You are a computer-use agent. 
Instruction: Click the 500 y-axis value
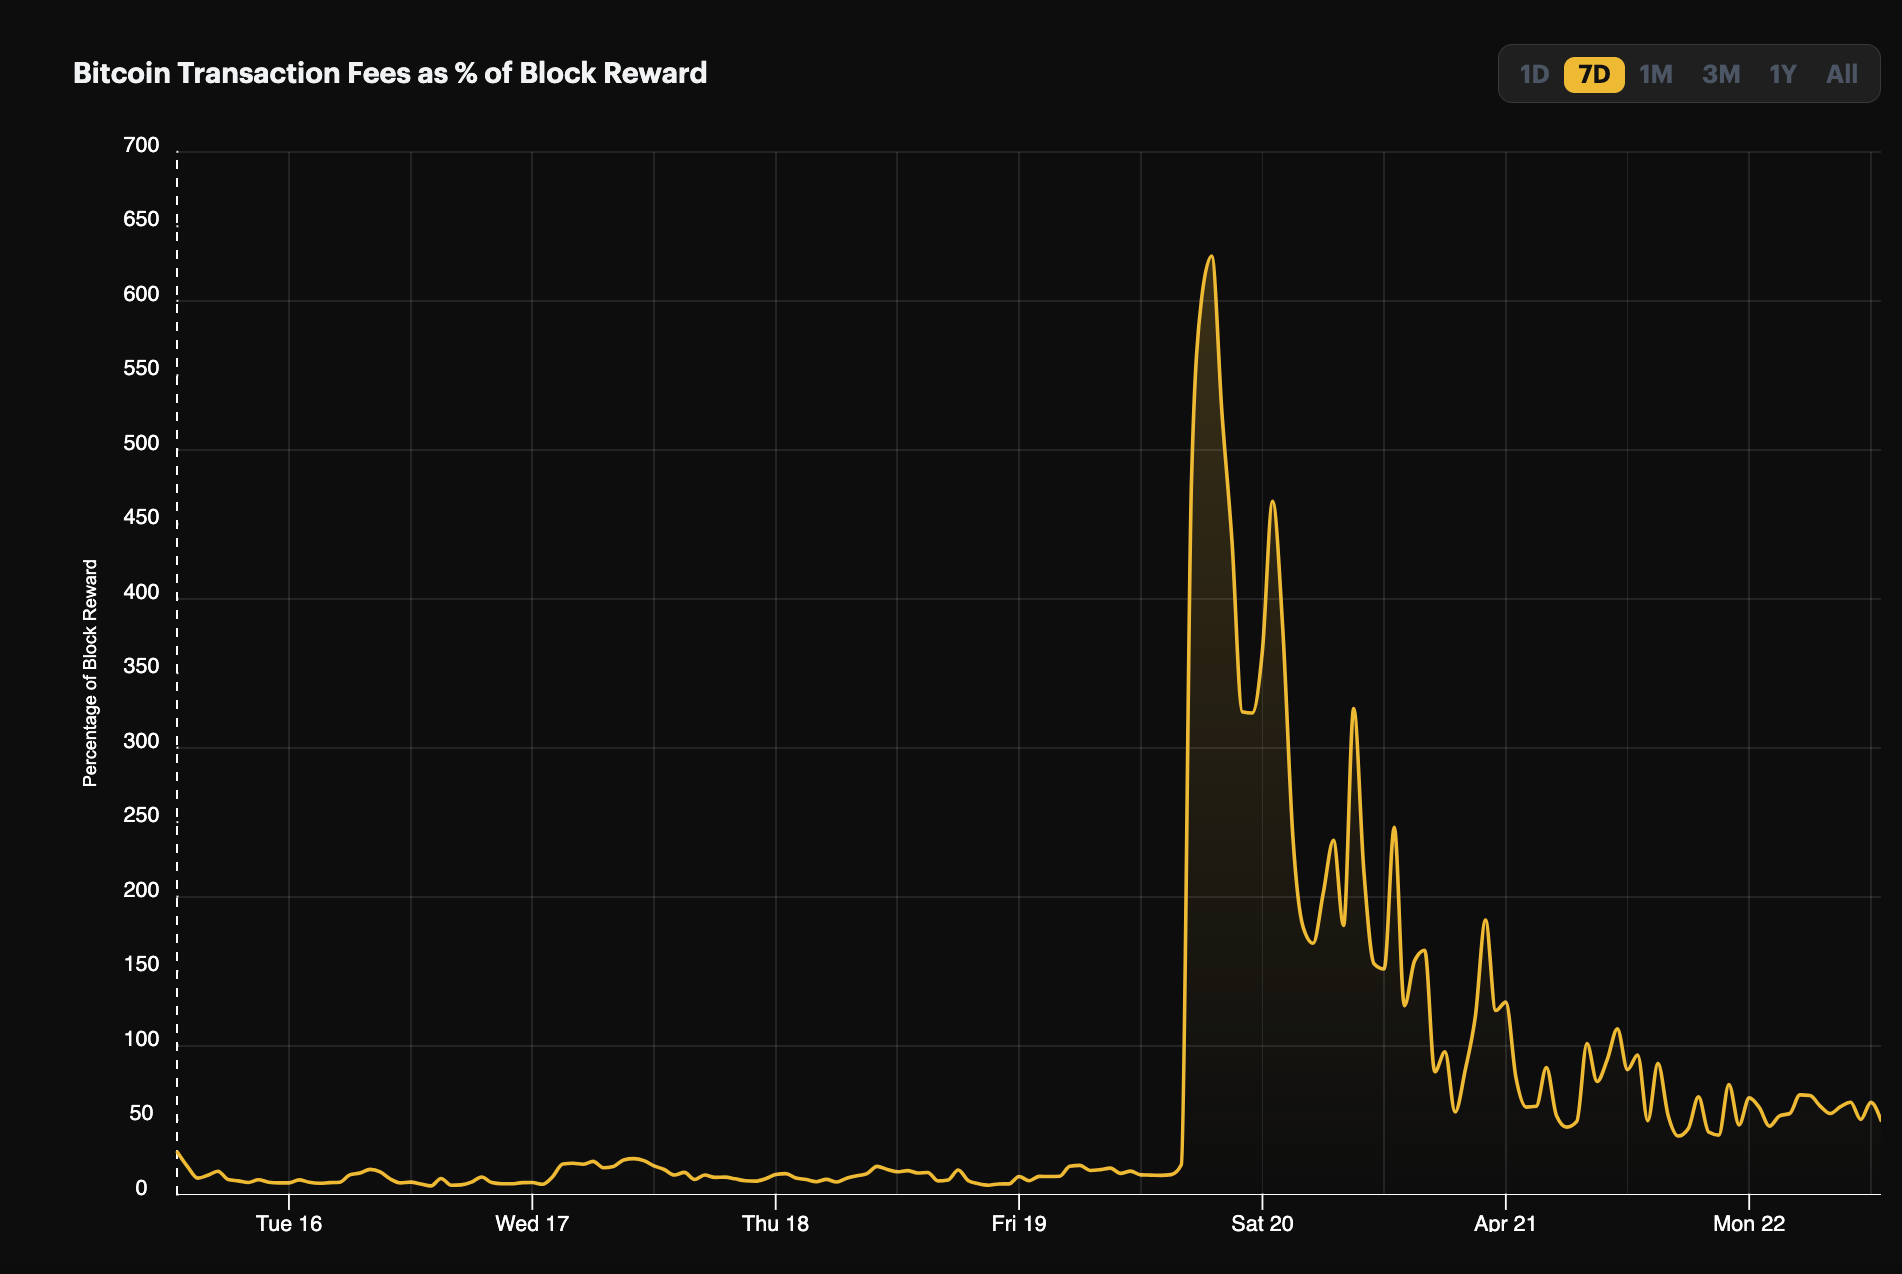coord(141,443)
